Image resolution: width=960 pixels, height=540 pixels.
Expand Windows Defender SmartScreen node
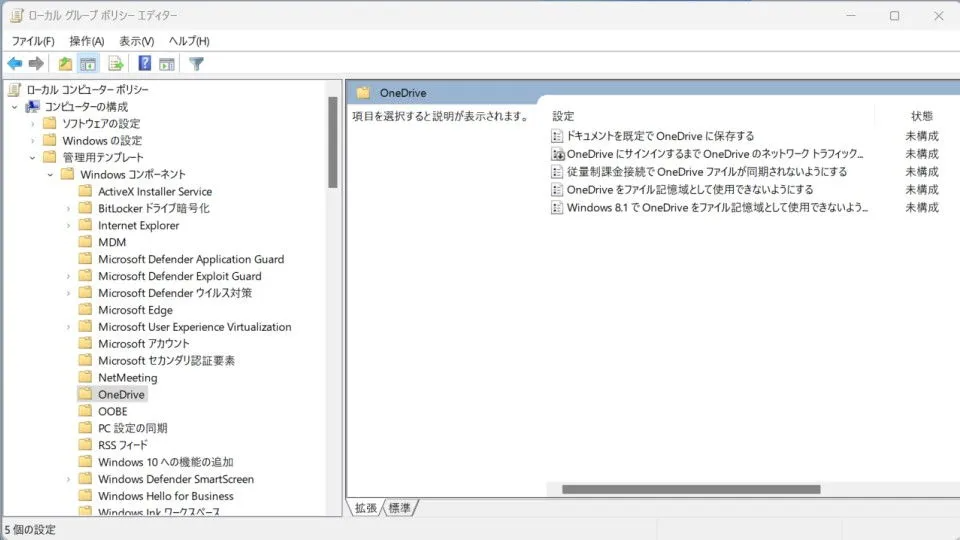pos(68,479)
